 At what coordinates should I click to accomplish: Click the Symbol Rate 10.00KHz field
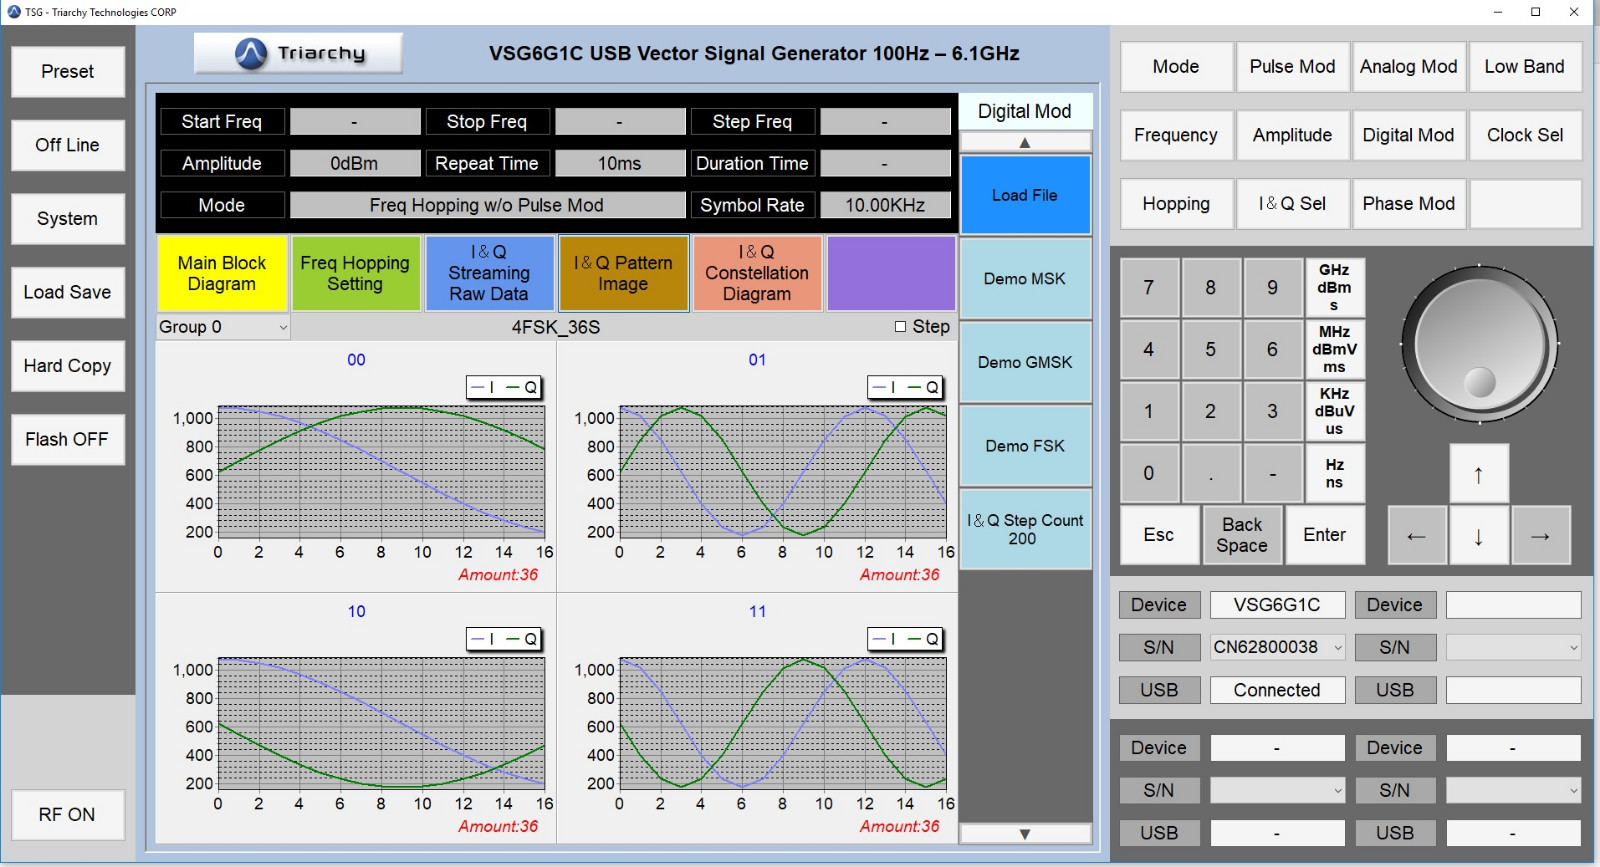885,205
